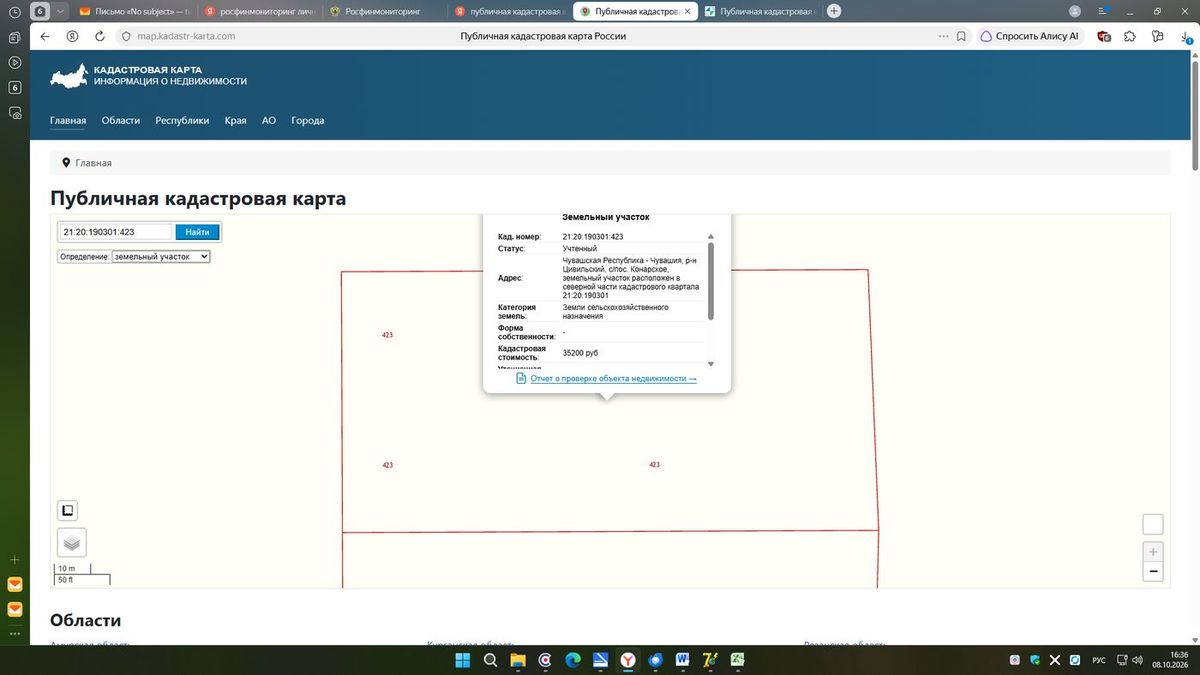Open the Республики navigation menu item

pos(182,120)
